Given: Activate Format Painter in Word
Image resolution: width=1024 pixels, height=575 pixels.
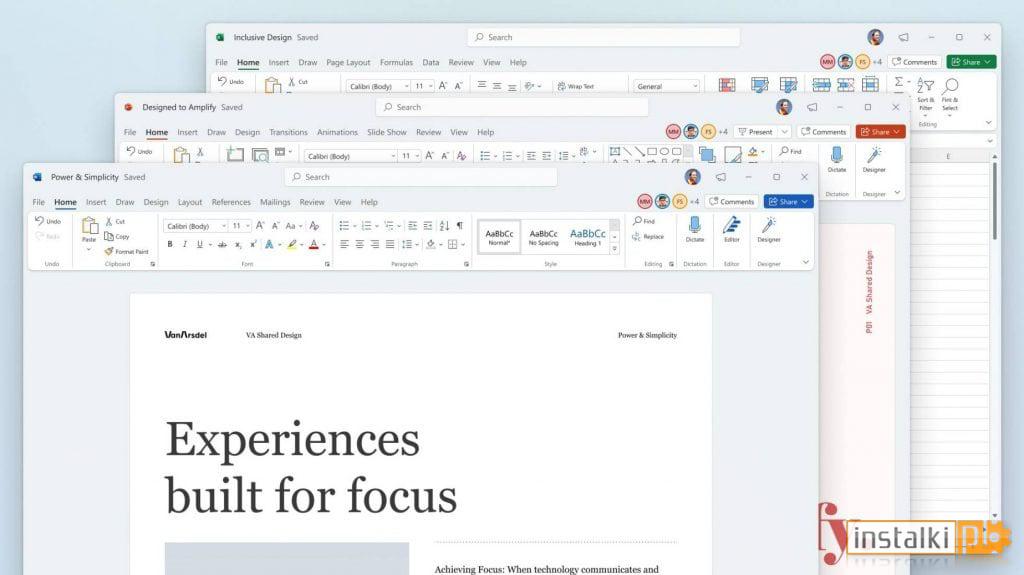Looking at the screenshot, I should pyautogui.click(x=127, y=252).
